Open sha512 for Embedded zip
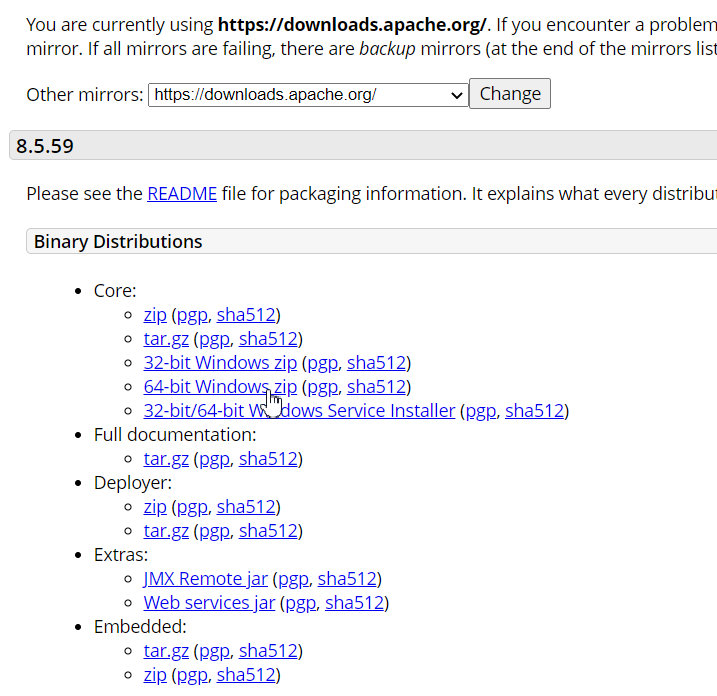The width and height of the screenshot is (717, 696). click(x=246, y=675)
